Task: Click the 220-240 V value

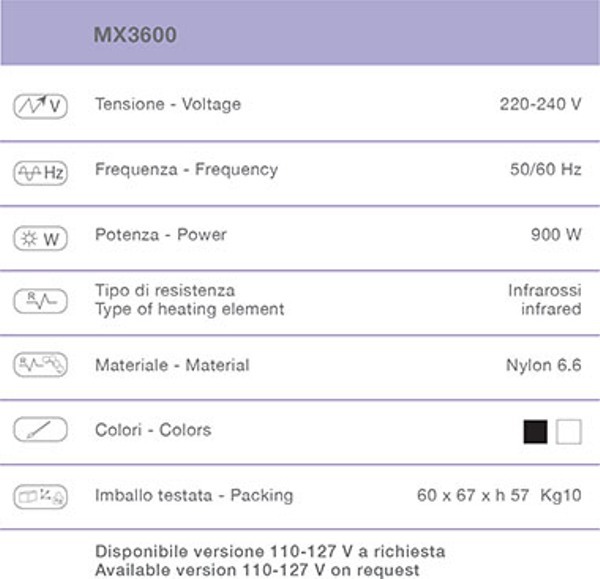Action: pyautogui.click(x=540, y=104)
